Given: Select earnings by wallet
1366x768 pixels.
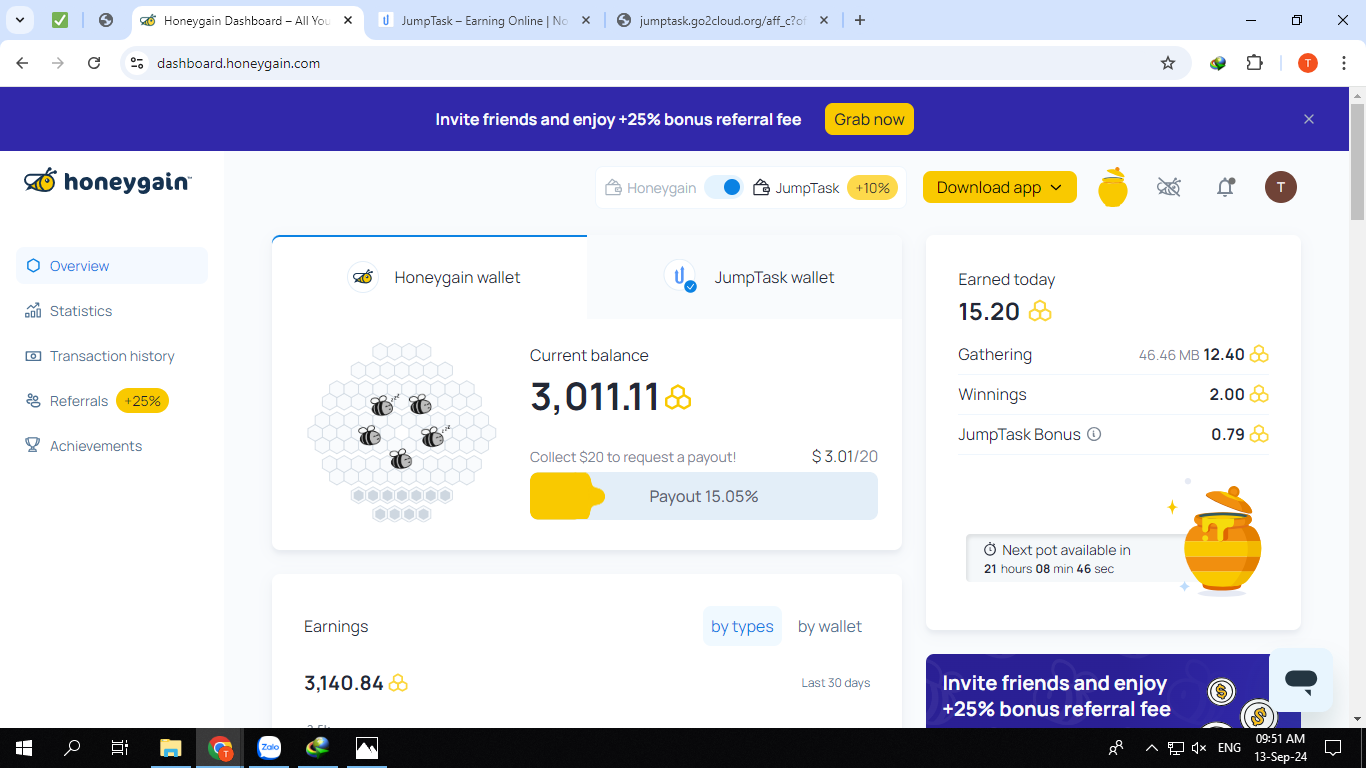Looking at the screenshot, I should coord(829,627).
